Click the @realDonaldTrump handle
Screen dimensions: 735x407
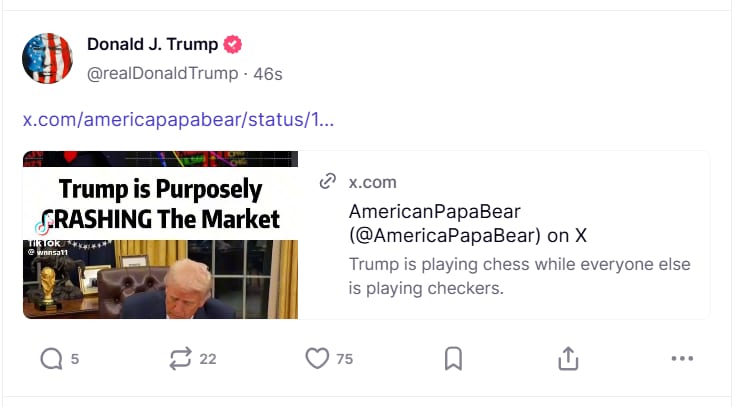coord(162,73)
